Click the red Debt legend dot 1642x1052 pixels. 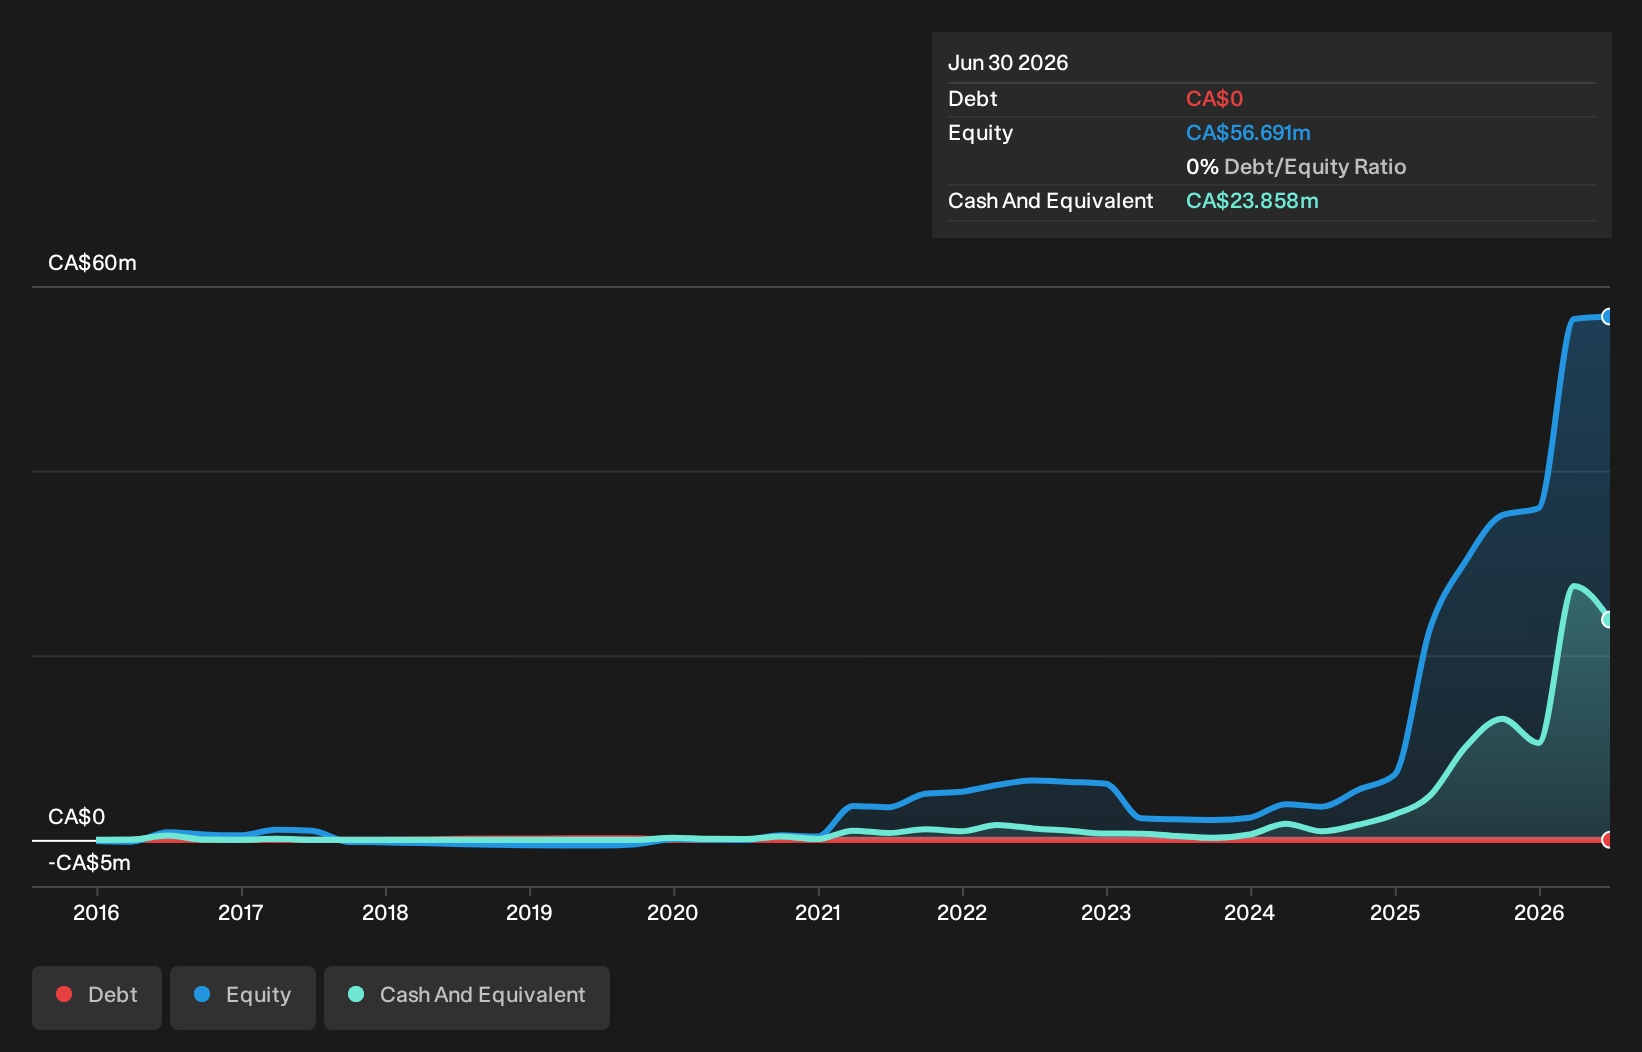click(64, 994)
